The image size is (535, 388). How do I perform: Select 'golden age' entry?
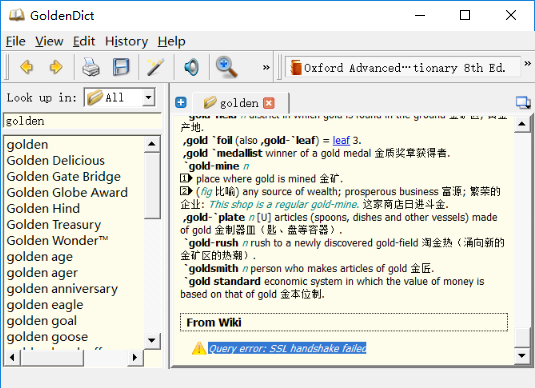(x=74, y=257)
